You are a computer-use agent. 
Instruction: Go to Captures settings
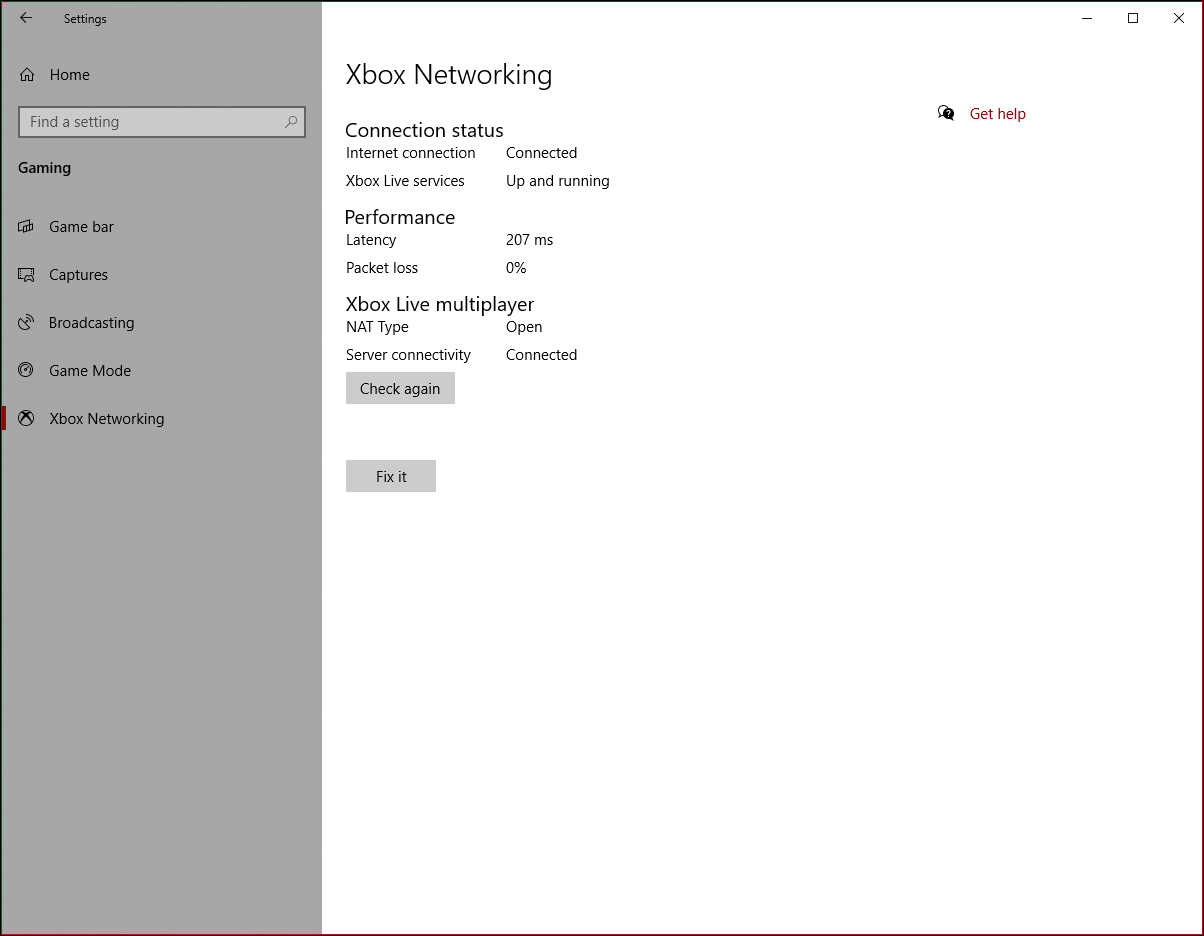[78, 275]
